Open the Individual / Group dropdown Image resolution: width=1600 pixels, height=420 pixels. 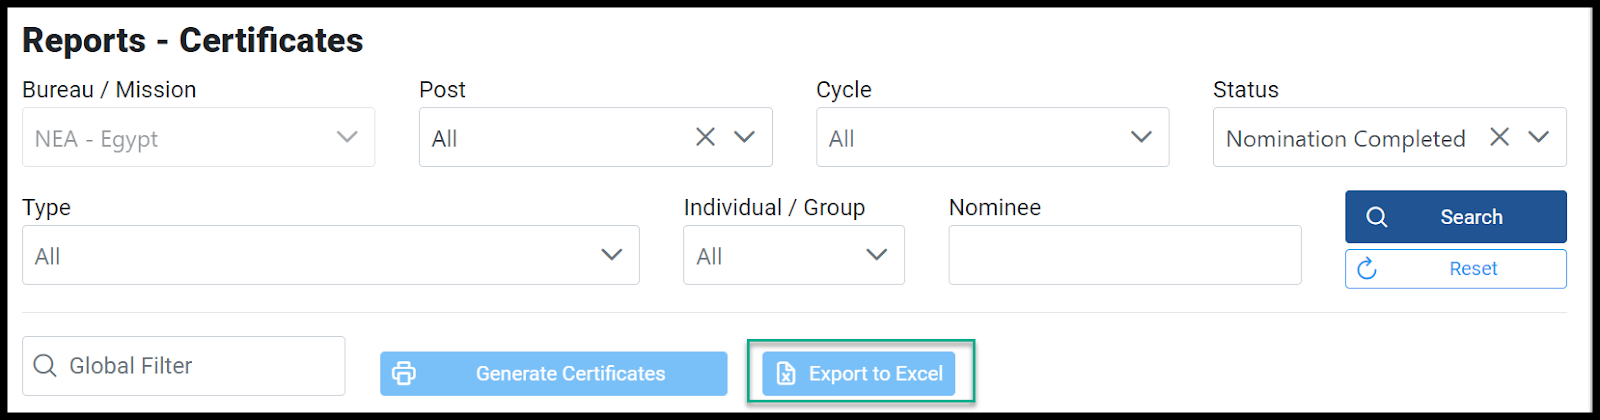(x=794, y=255)
